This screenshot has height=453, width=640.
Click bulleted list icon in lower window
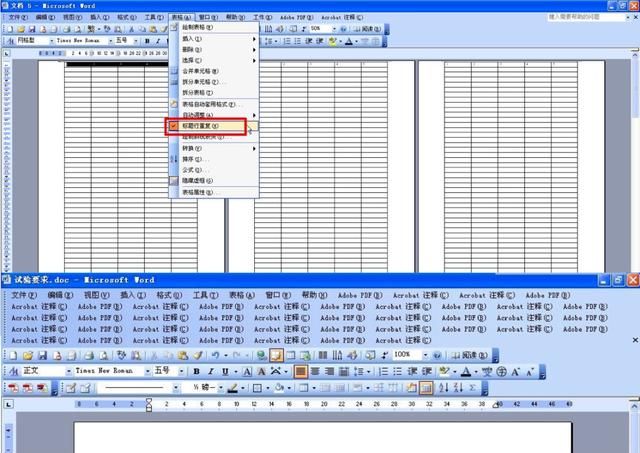398,371
